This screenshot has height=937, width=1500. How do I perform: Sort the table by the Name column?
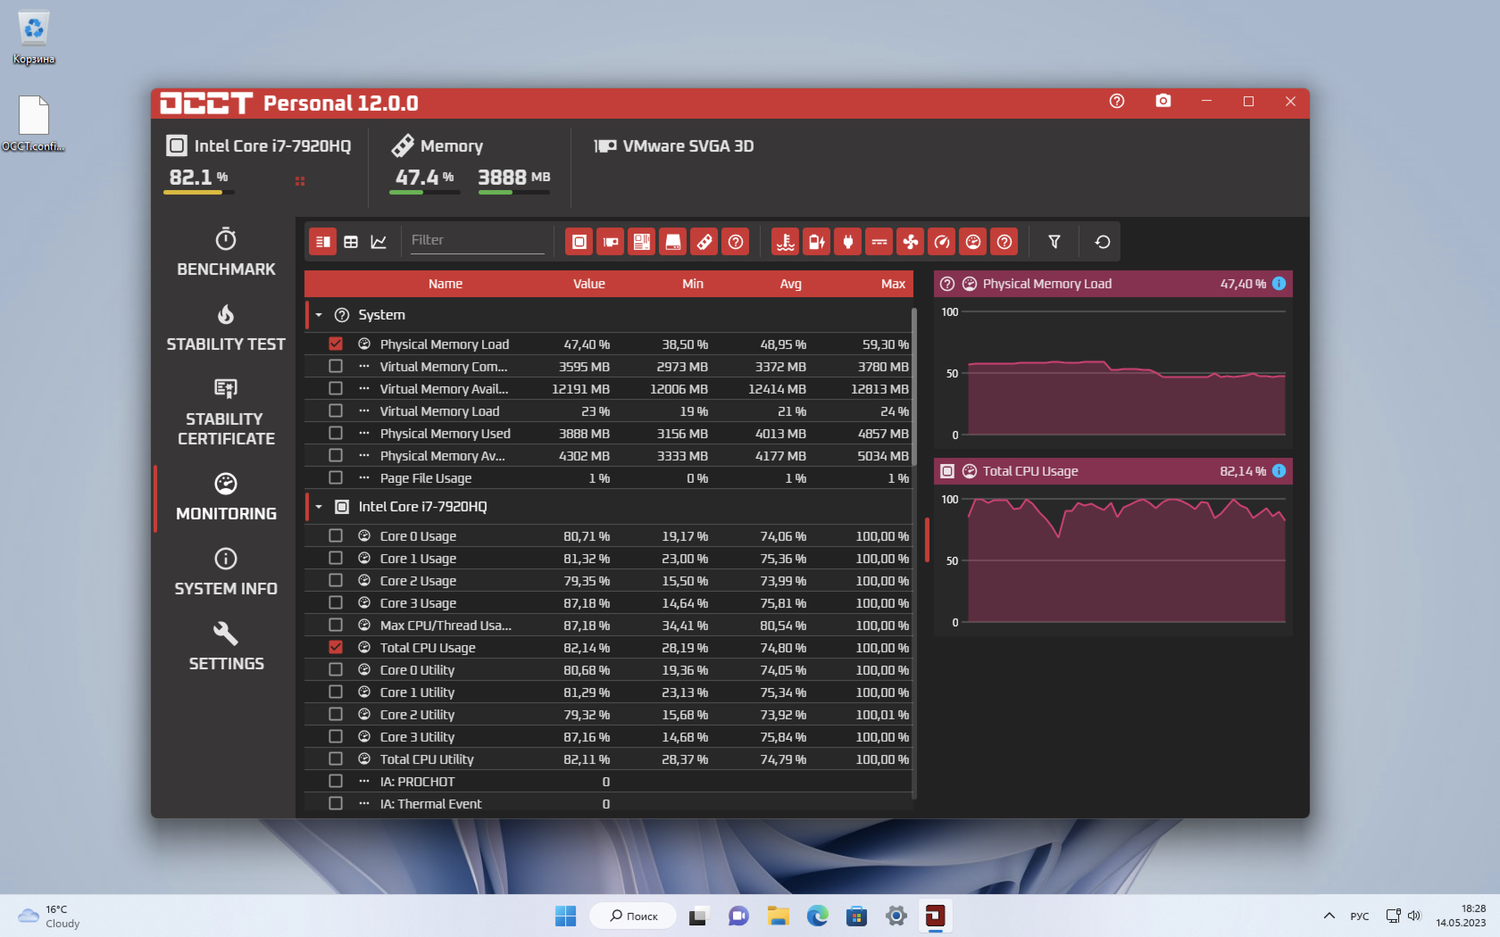point(445,284)
